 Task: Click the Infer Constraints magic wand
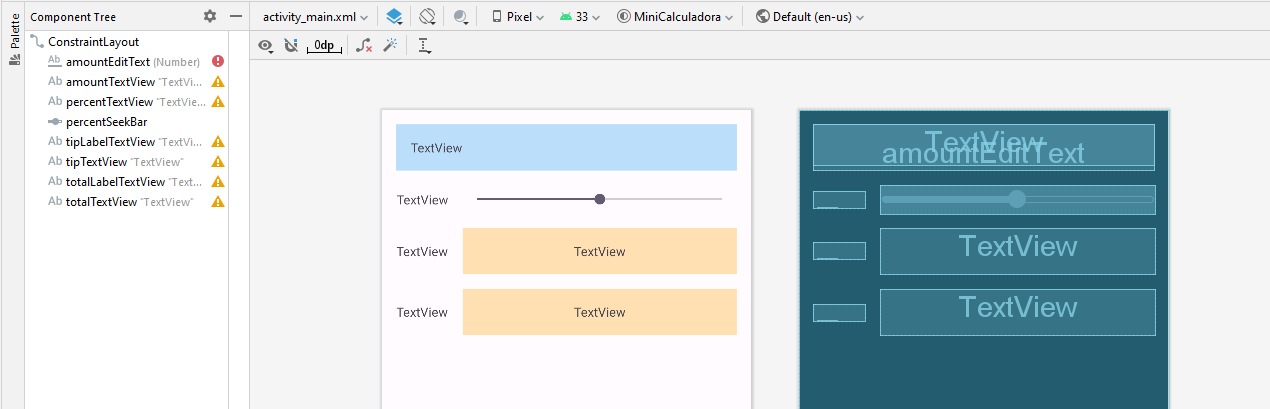391,45
